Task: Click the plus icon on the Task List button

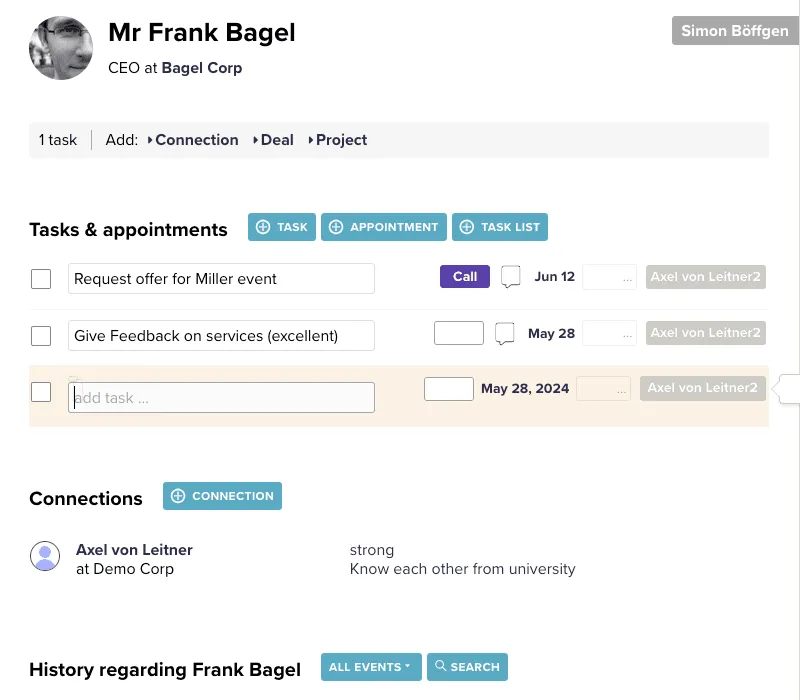Action: click(x=466, y=227)
